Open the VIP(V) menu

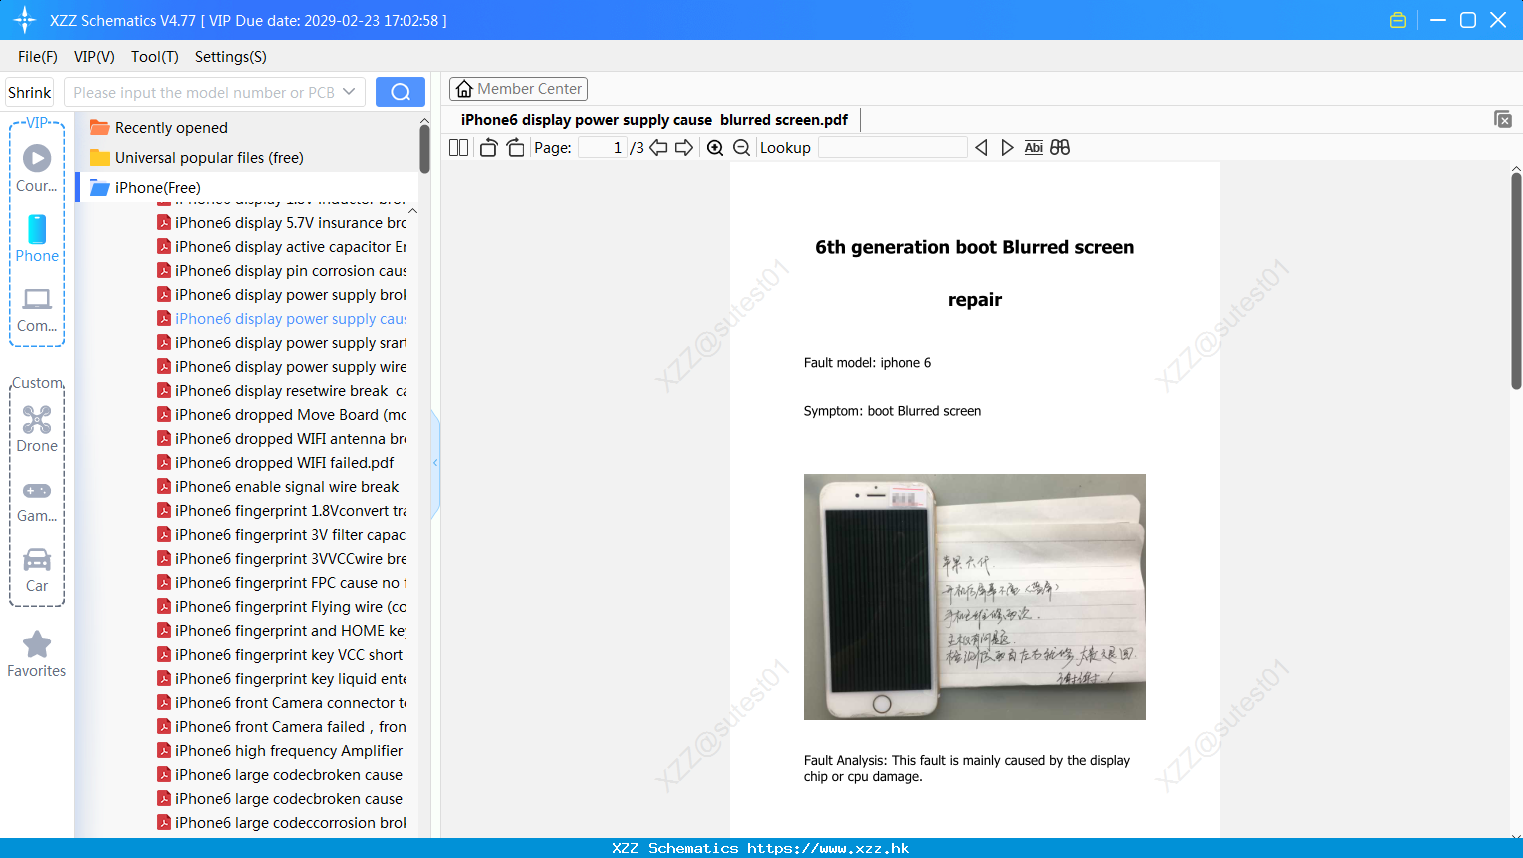[x=94, y=56]
